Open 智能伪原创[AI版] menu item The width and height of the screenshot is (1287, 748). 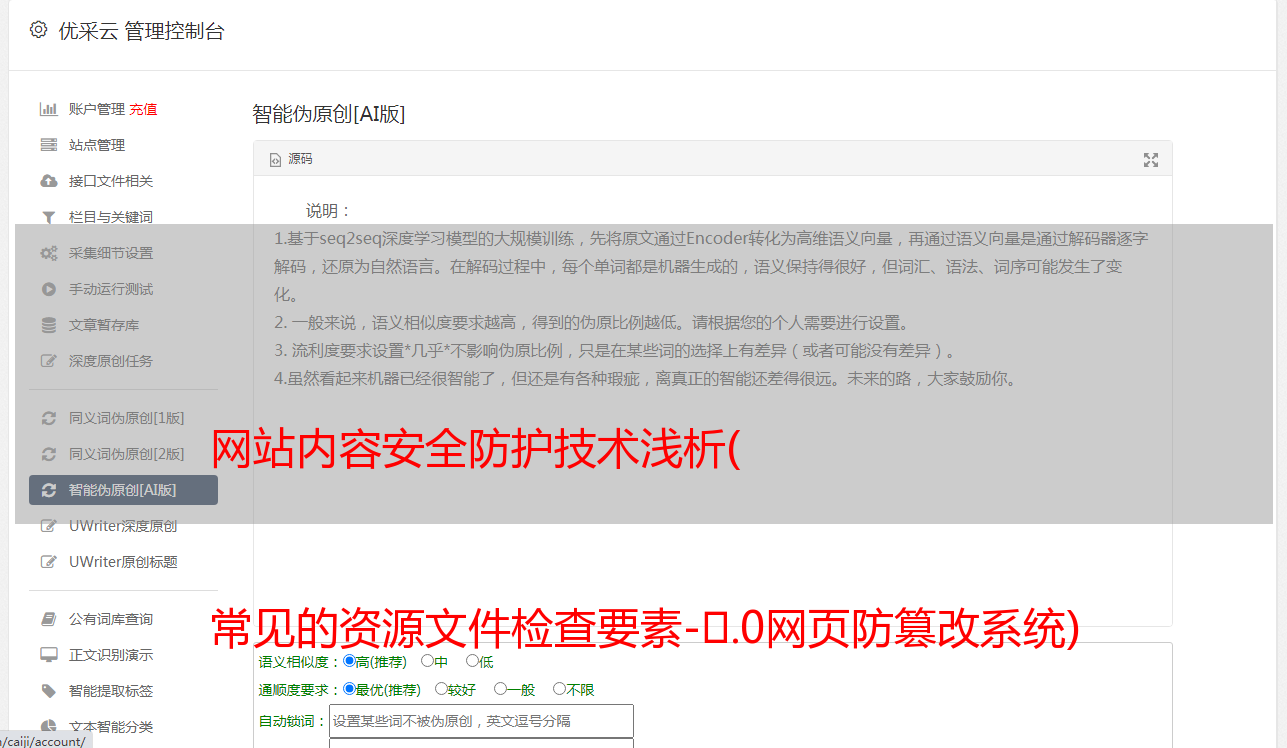[123, 490]
